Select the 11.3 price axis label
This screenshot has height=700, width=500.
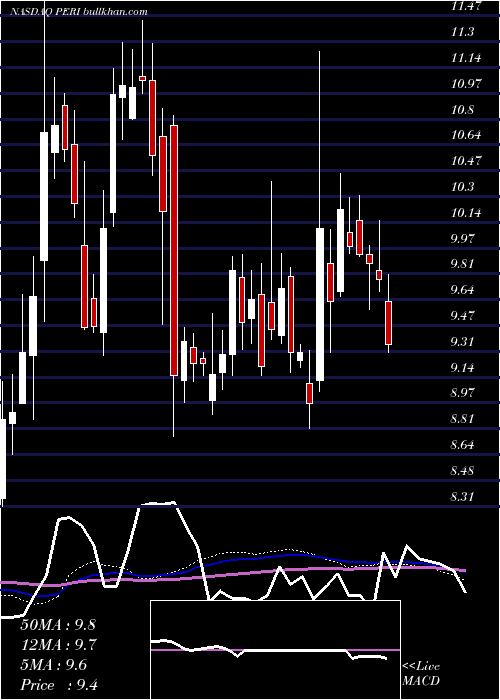(462, 32)
